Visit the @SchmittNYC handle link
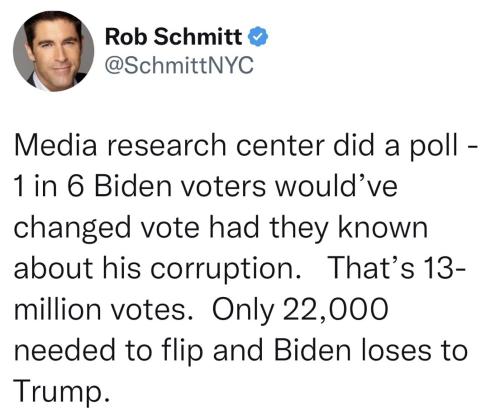This screenshot has width=500, height=420. [x=179, y=65]
